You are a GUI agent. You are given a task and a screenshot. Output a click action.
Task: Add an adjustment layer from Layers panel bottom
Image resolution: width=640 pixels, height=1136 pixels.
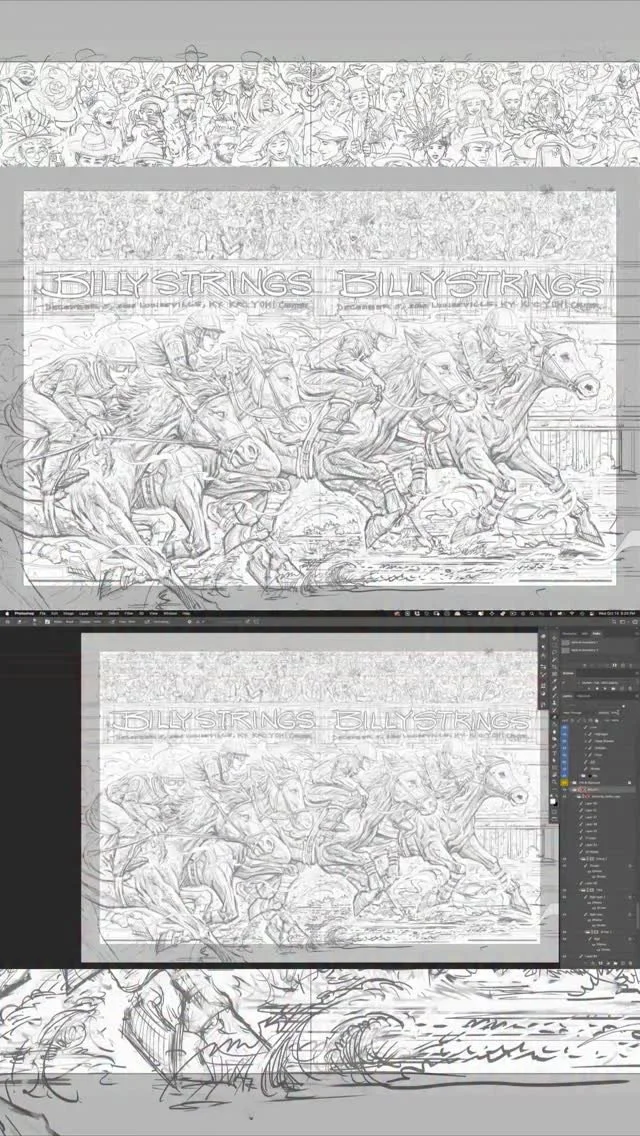(608, 964)
